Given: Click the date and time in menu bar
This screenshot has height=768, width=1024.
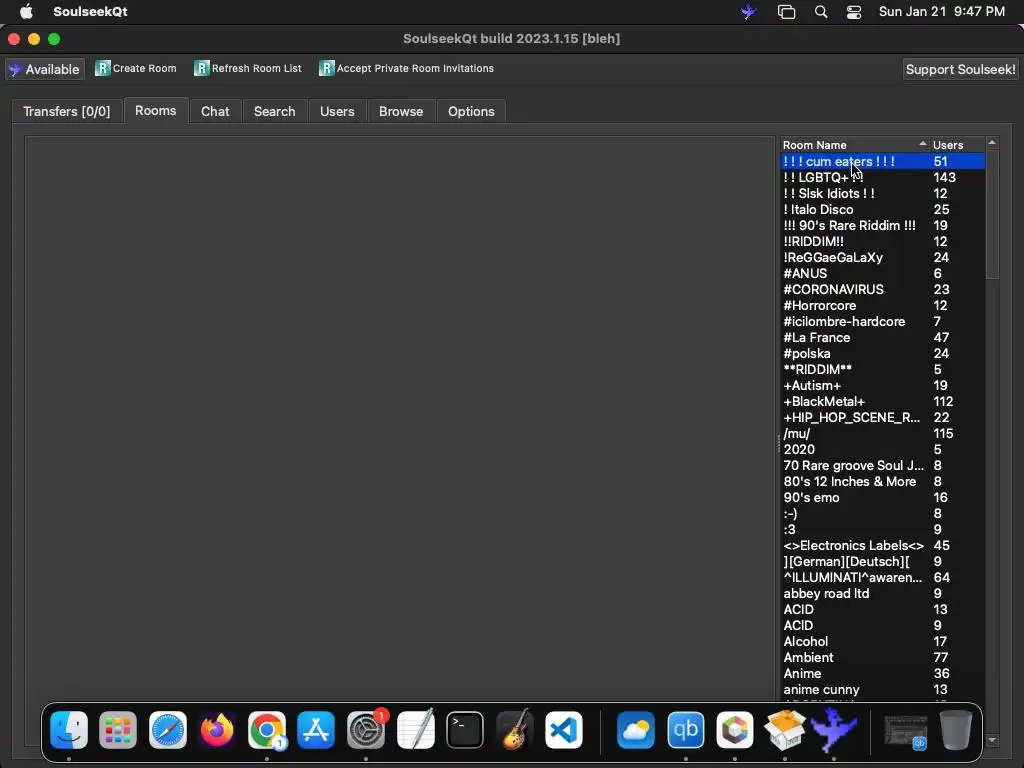Looking at the screenshot, I should pos(942,12).
